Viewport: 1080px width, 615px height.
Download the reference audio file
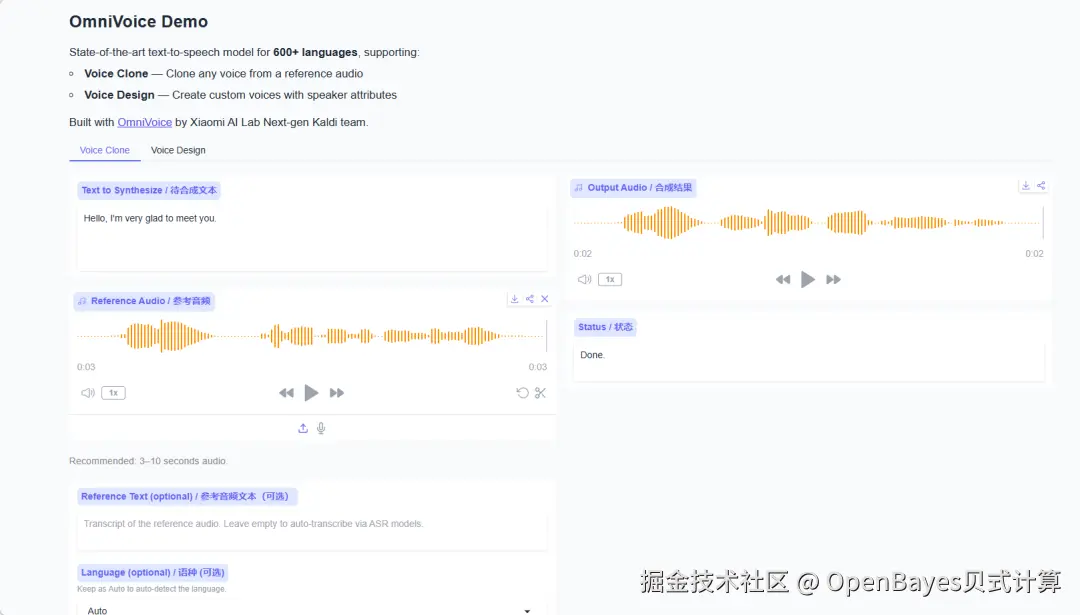[515, 299]
